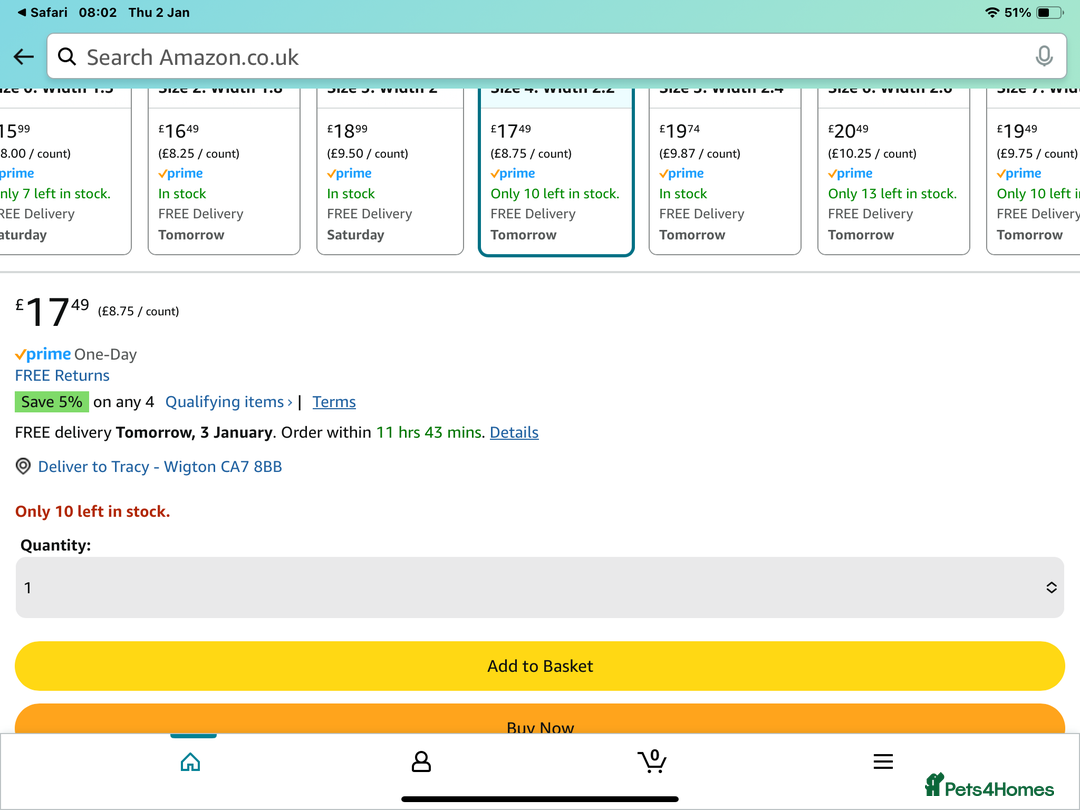Select the £18.99 size option card
This screenshot has width=1080, height=810.
pyautogui.click(x=390, y=172)
